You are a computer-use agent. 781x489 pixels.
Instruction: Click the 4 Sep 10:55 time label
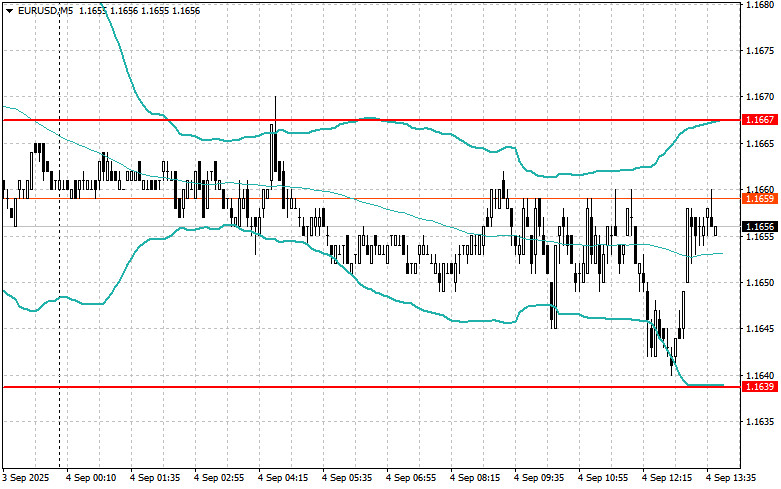click(603, 478)
